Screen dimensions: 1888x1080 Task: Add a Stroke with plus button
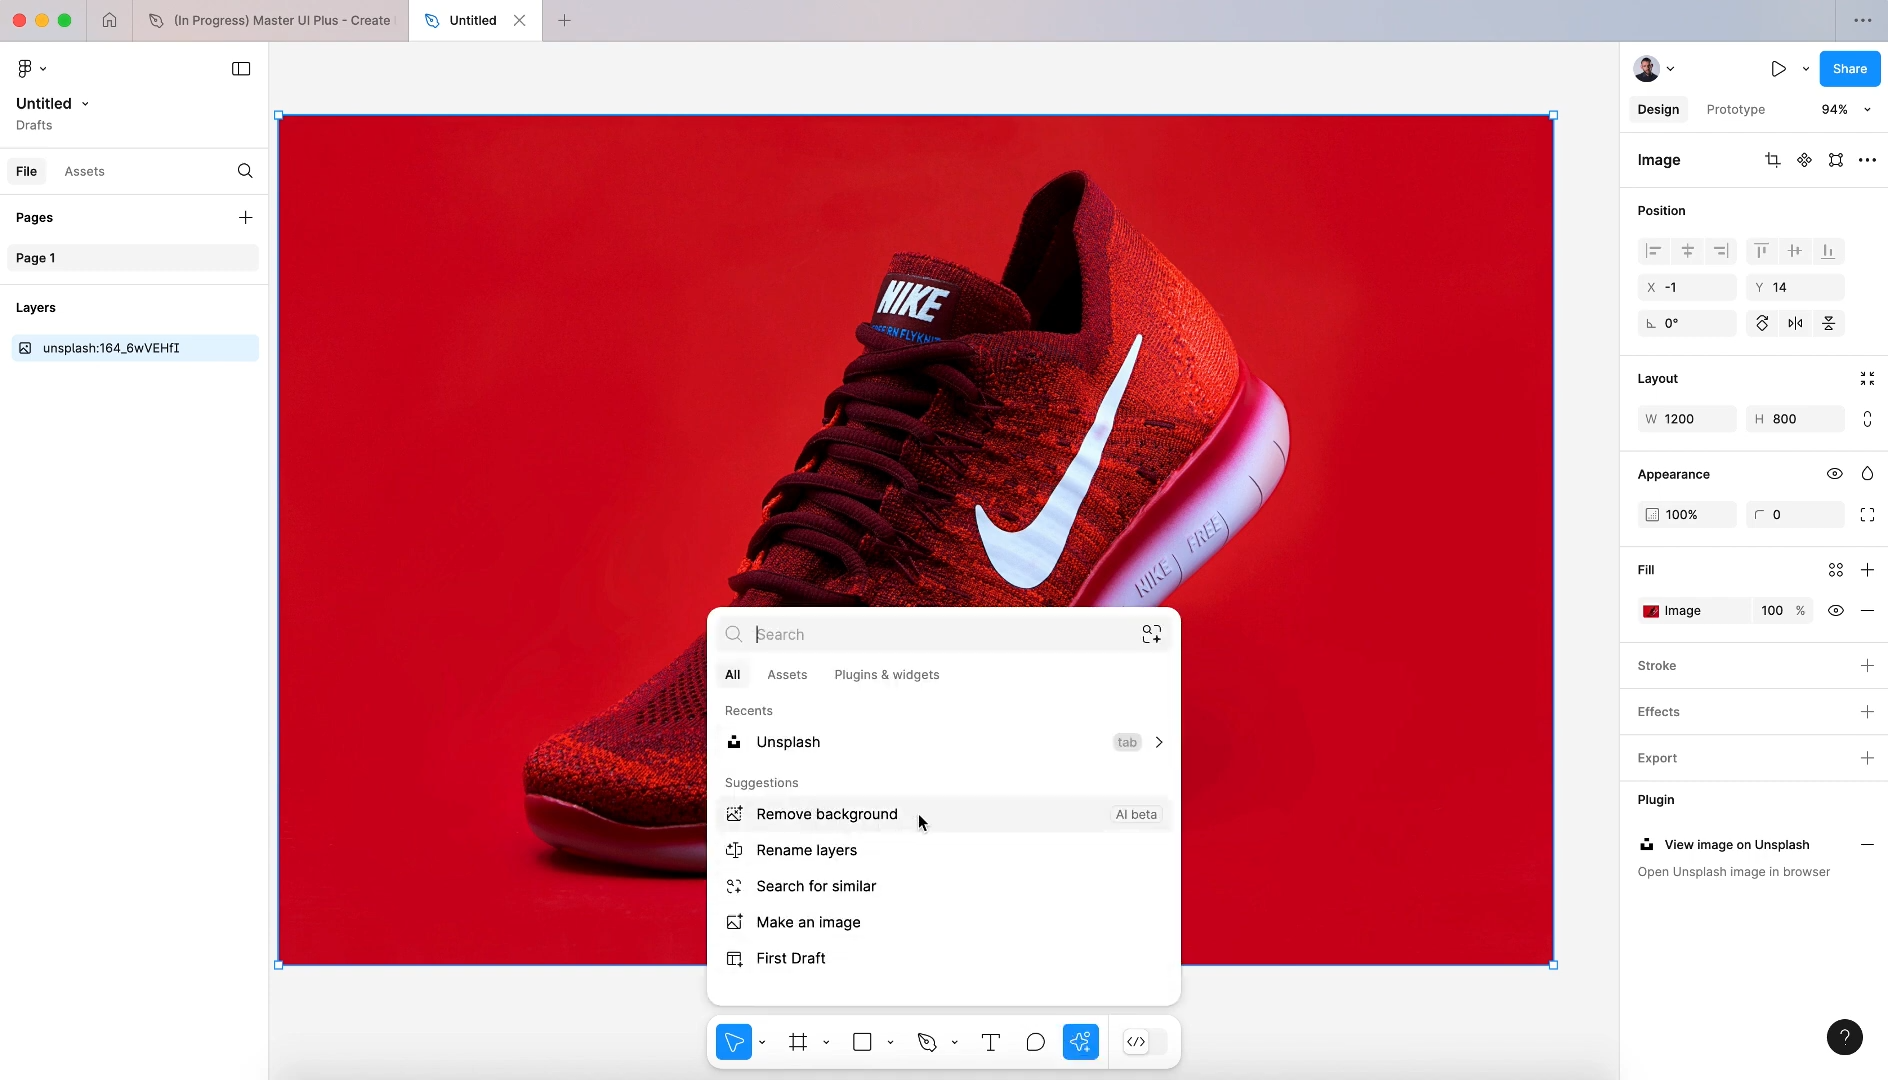click(1867, 666)
